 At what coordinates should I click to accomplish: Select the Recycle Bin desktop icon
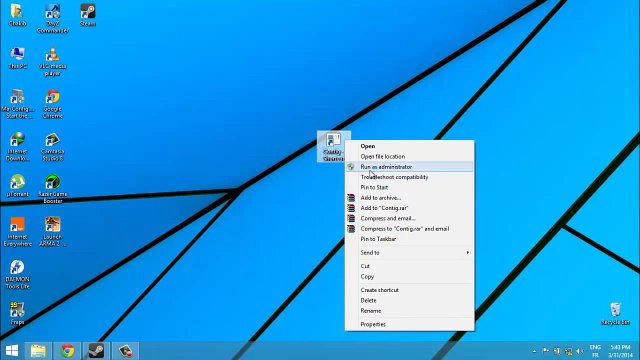point(615,313)
